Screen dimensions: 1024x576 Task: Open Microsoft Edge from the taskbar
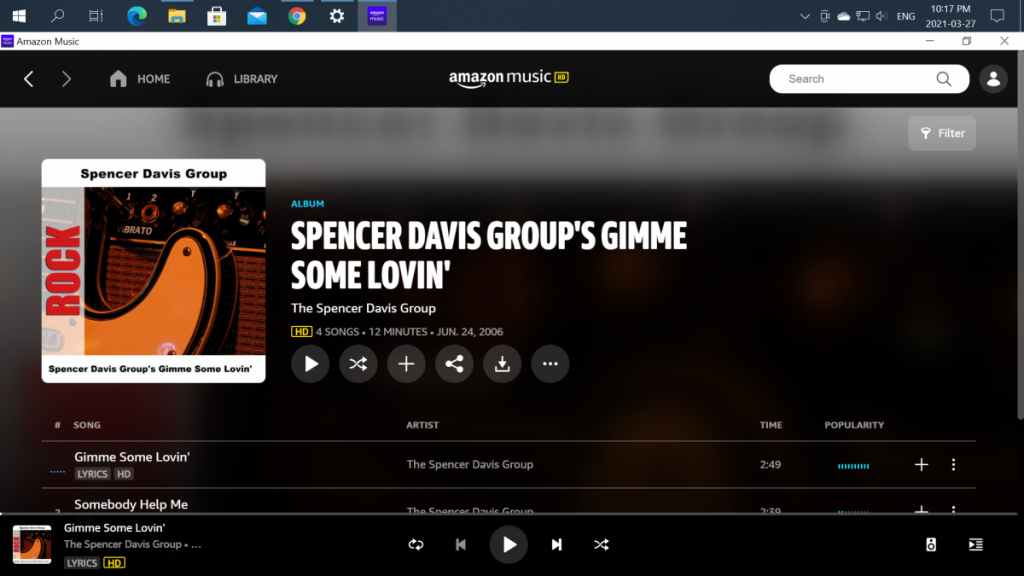coord(137,16)
